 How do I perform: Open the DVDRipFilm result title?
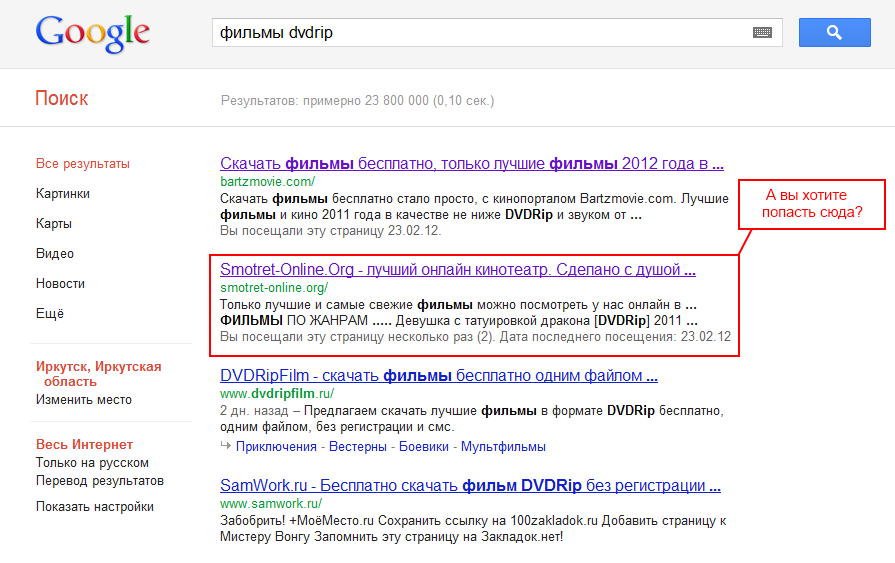click(x=438, y=377)
